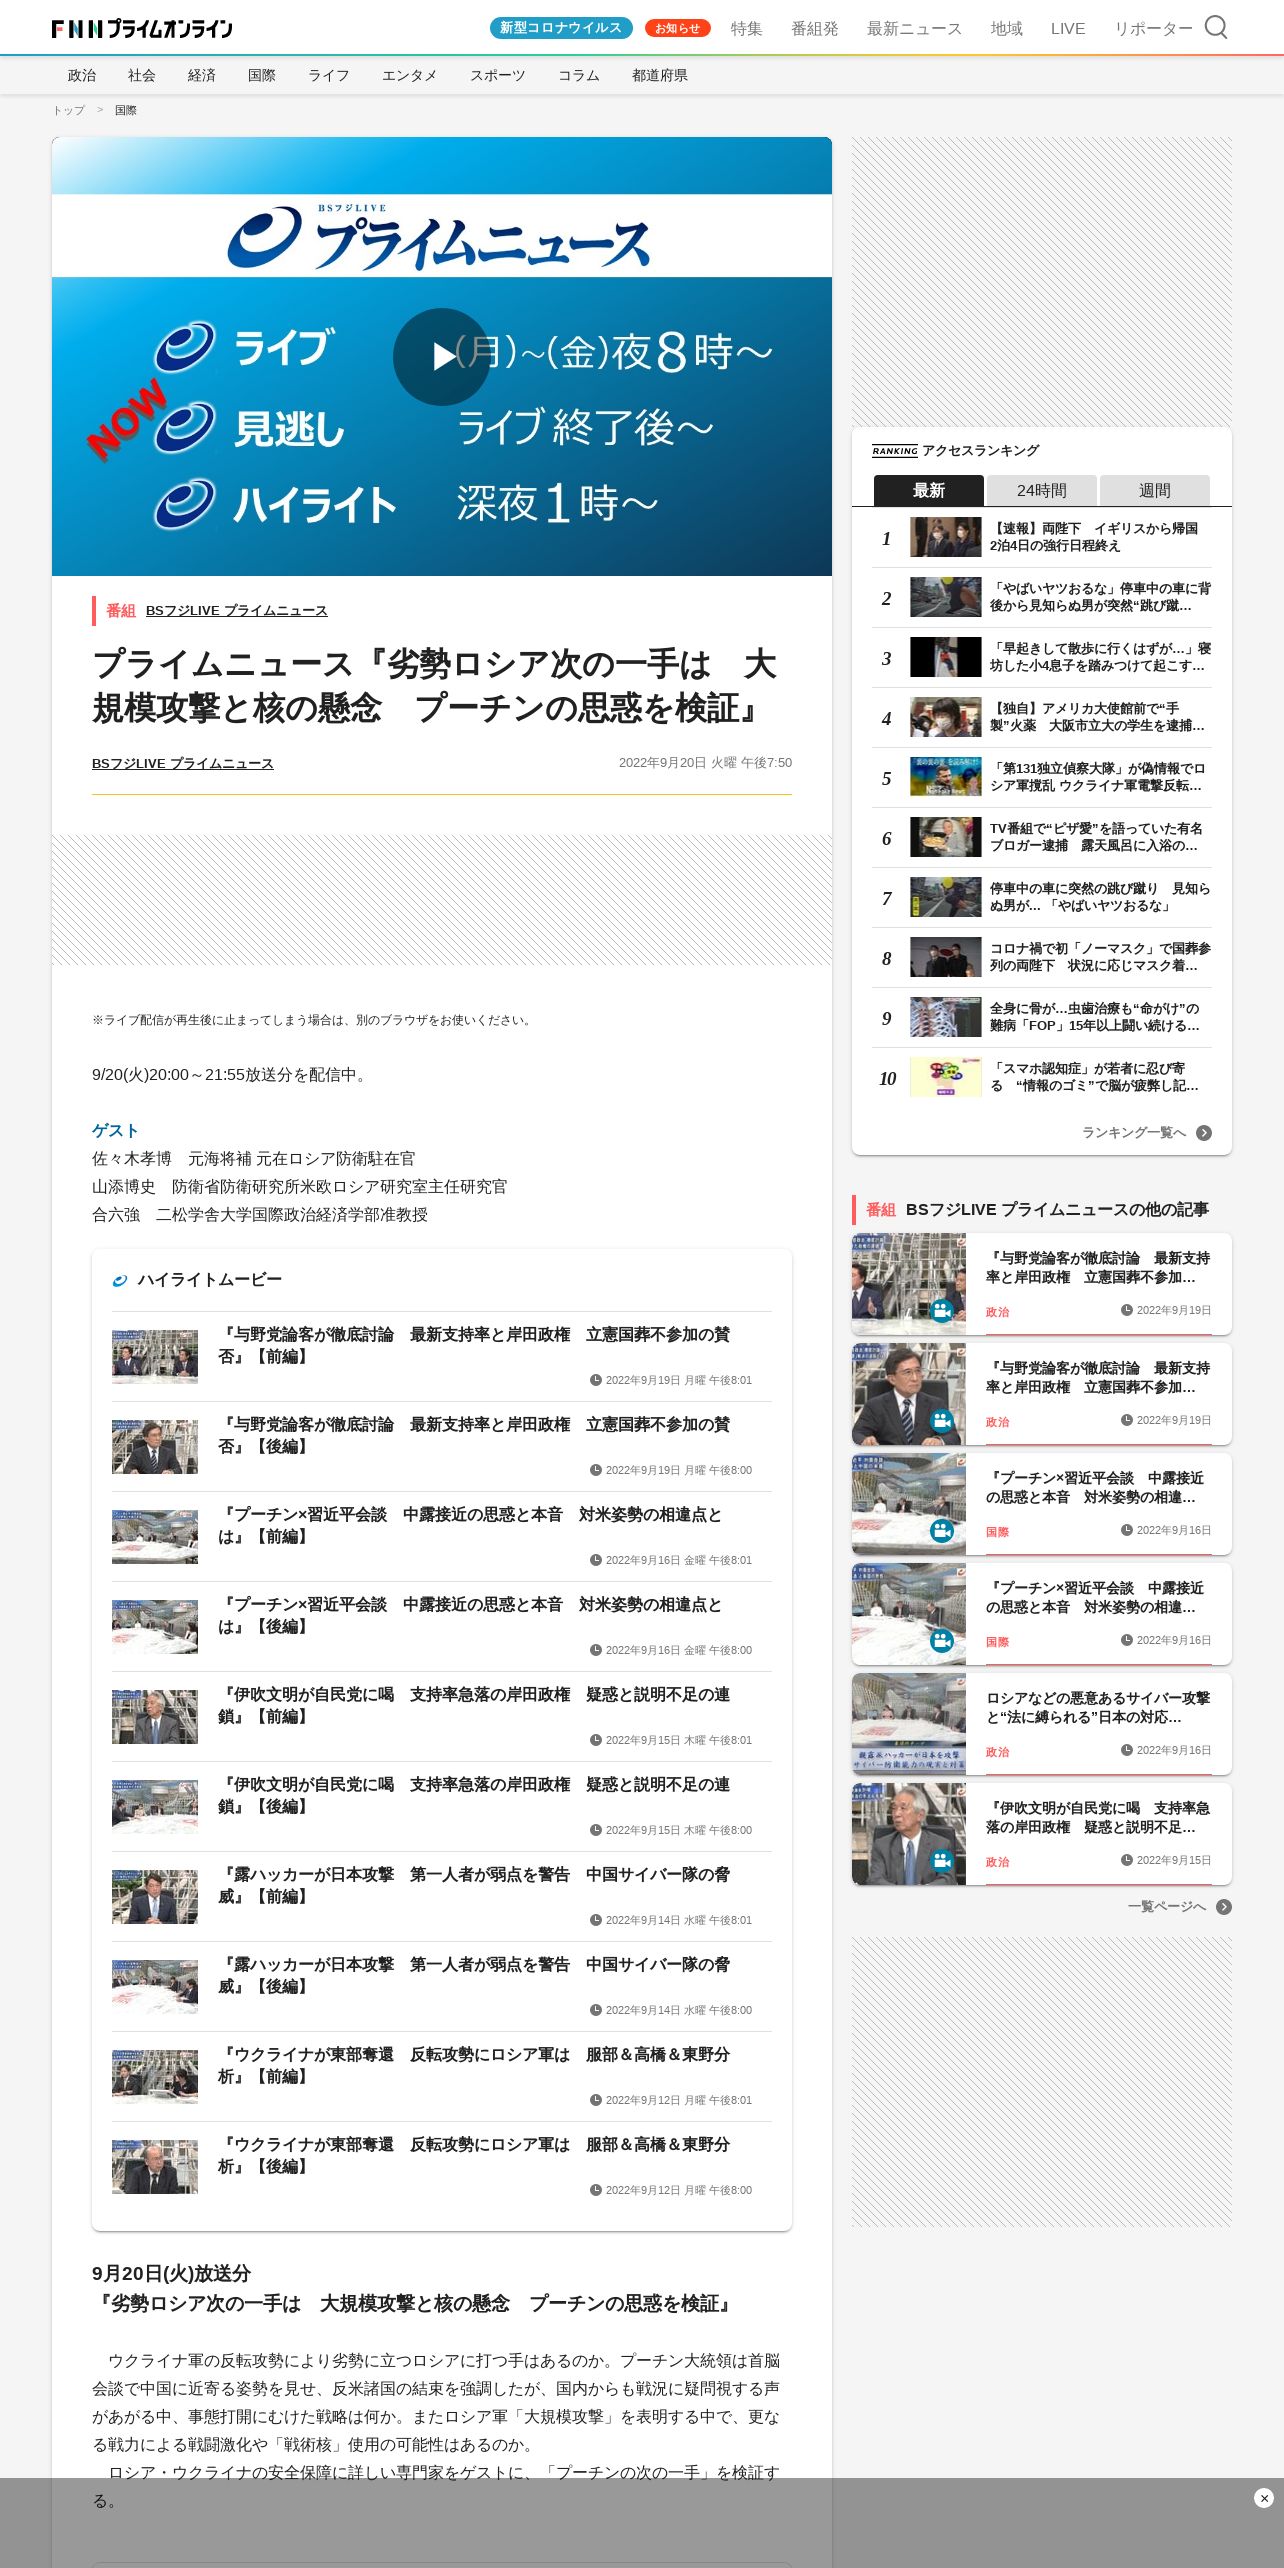Image resolution: width=1284 pixels, height=2568 pixels.
Task: Open sidebar card ロシアなどの悪意あるサイバー攻撃
Action: 1042,1724
